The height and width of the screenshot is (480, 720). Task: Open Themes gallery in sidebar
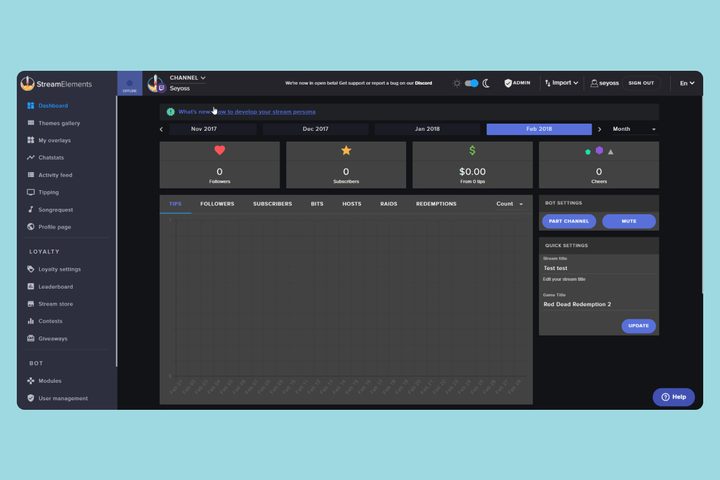pyautogui.click(x=53, y=123)
